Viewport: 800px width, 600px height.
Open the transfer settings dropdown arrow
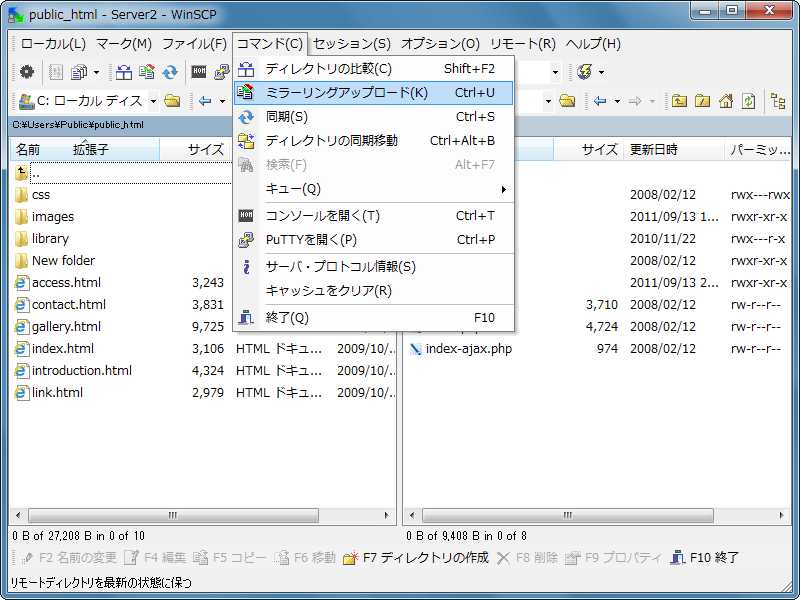[x=96, y=72]
